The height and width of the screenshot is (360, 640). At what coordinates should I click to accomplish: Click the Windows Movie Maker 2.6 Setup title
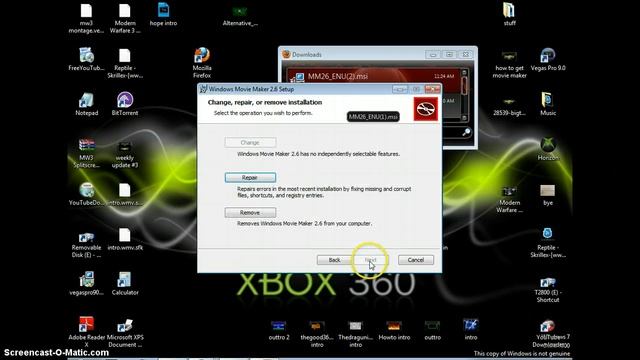click(x=251, y=89)
